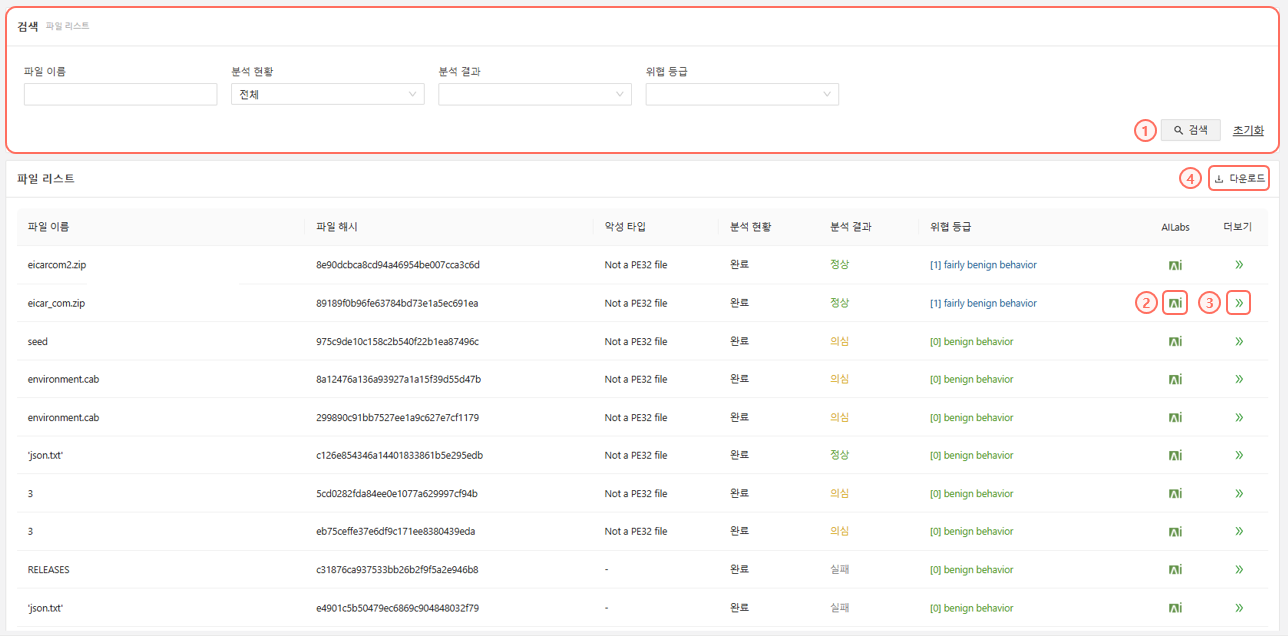
Task: Expand details arrow for seed row
Action: [x=1238, y=341]
